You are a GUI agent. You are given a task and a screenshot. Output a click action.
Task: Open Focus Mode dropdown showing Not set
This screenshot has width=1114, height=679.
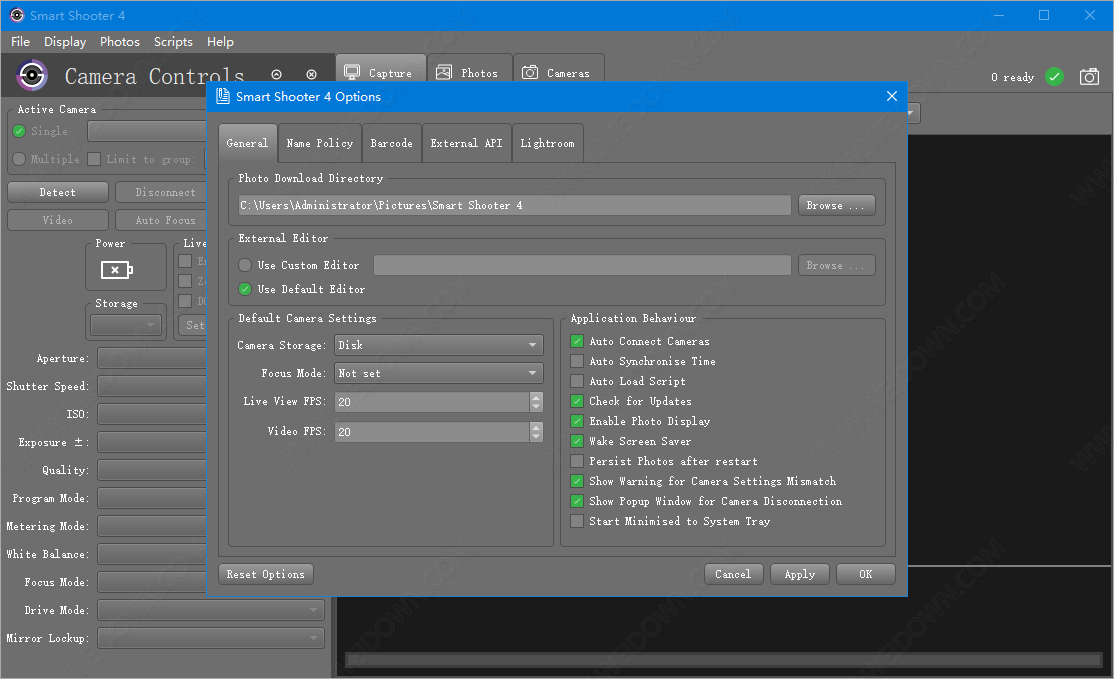[x=439, y=373]
